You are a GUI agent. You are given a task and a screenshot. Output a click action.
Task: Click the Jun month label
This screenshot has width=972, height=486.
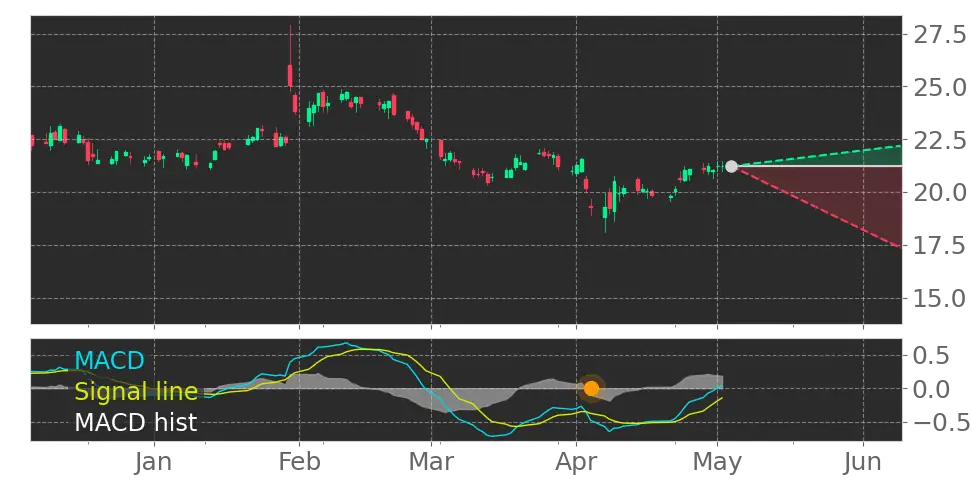coord(864,463)
